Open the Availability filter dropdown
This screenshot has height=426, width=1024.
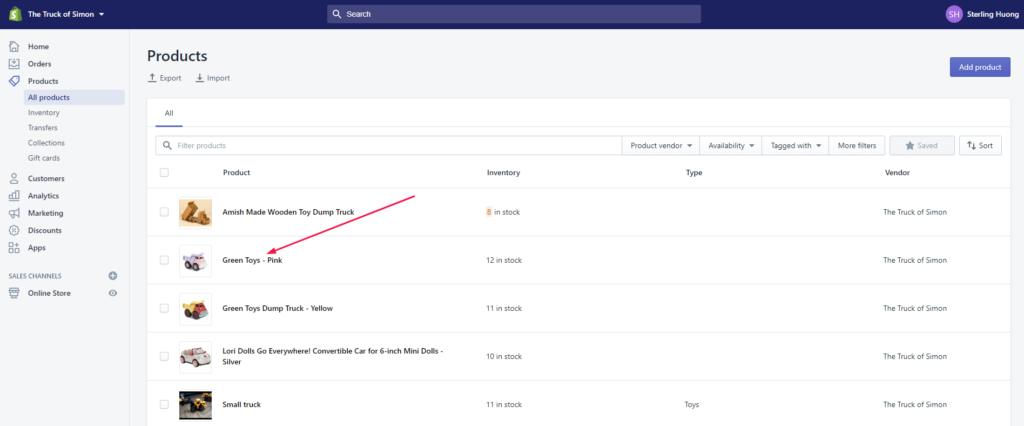(x=731, y=146)
